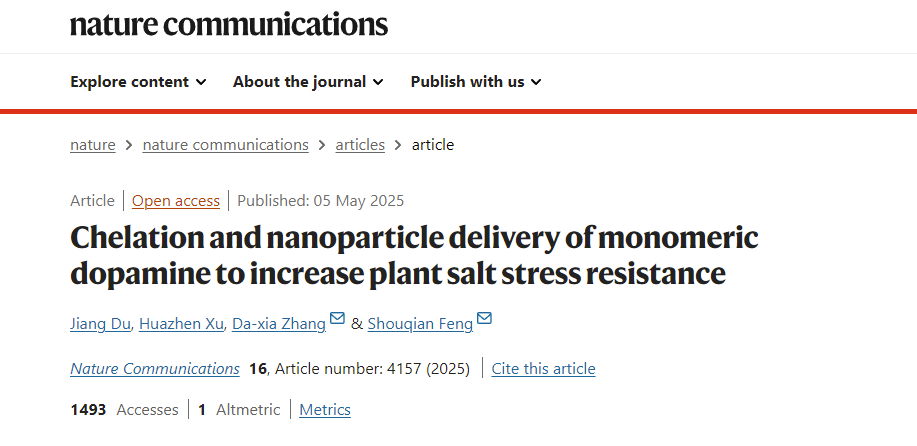Click the article title heading
Viewport: 917px width, 446px height.
[414, 255]
